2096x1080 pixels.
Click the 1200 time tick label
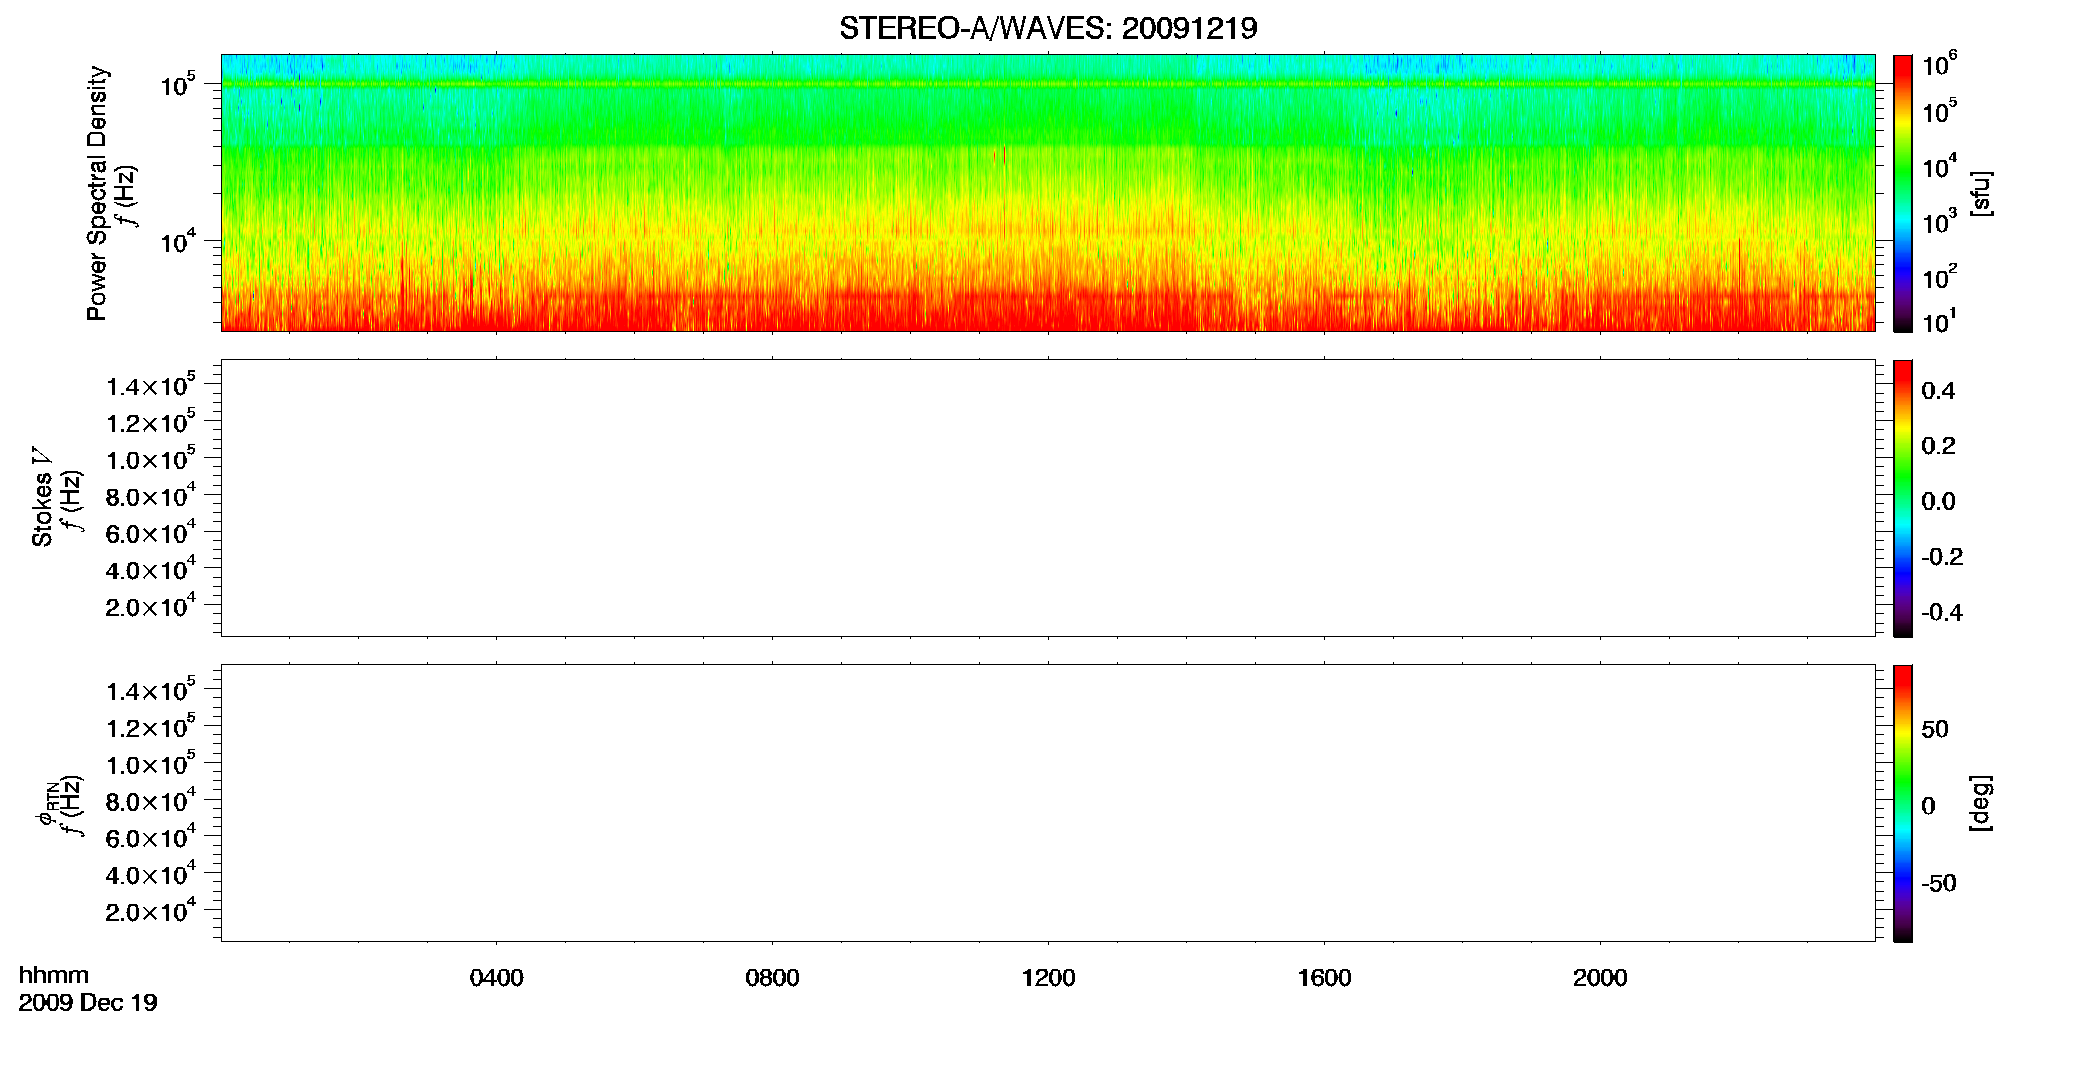1049,978
